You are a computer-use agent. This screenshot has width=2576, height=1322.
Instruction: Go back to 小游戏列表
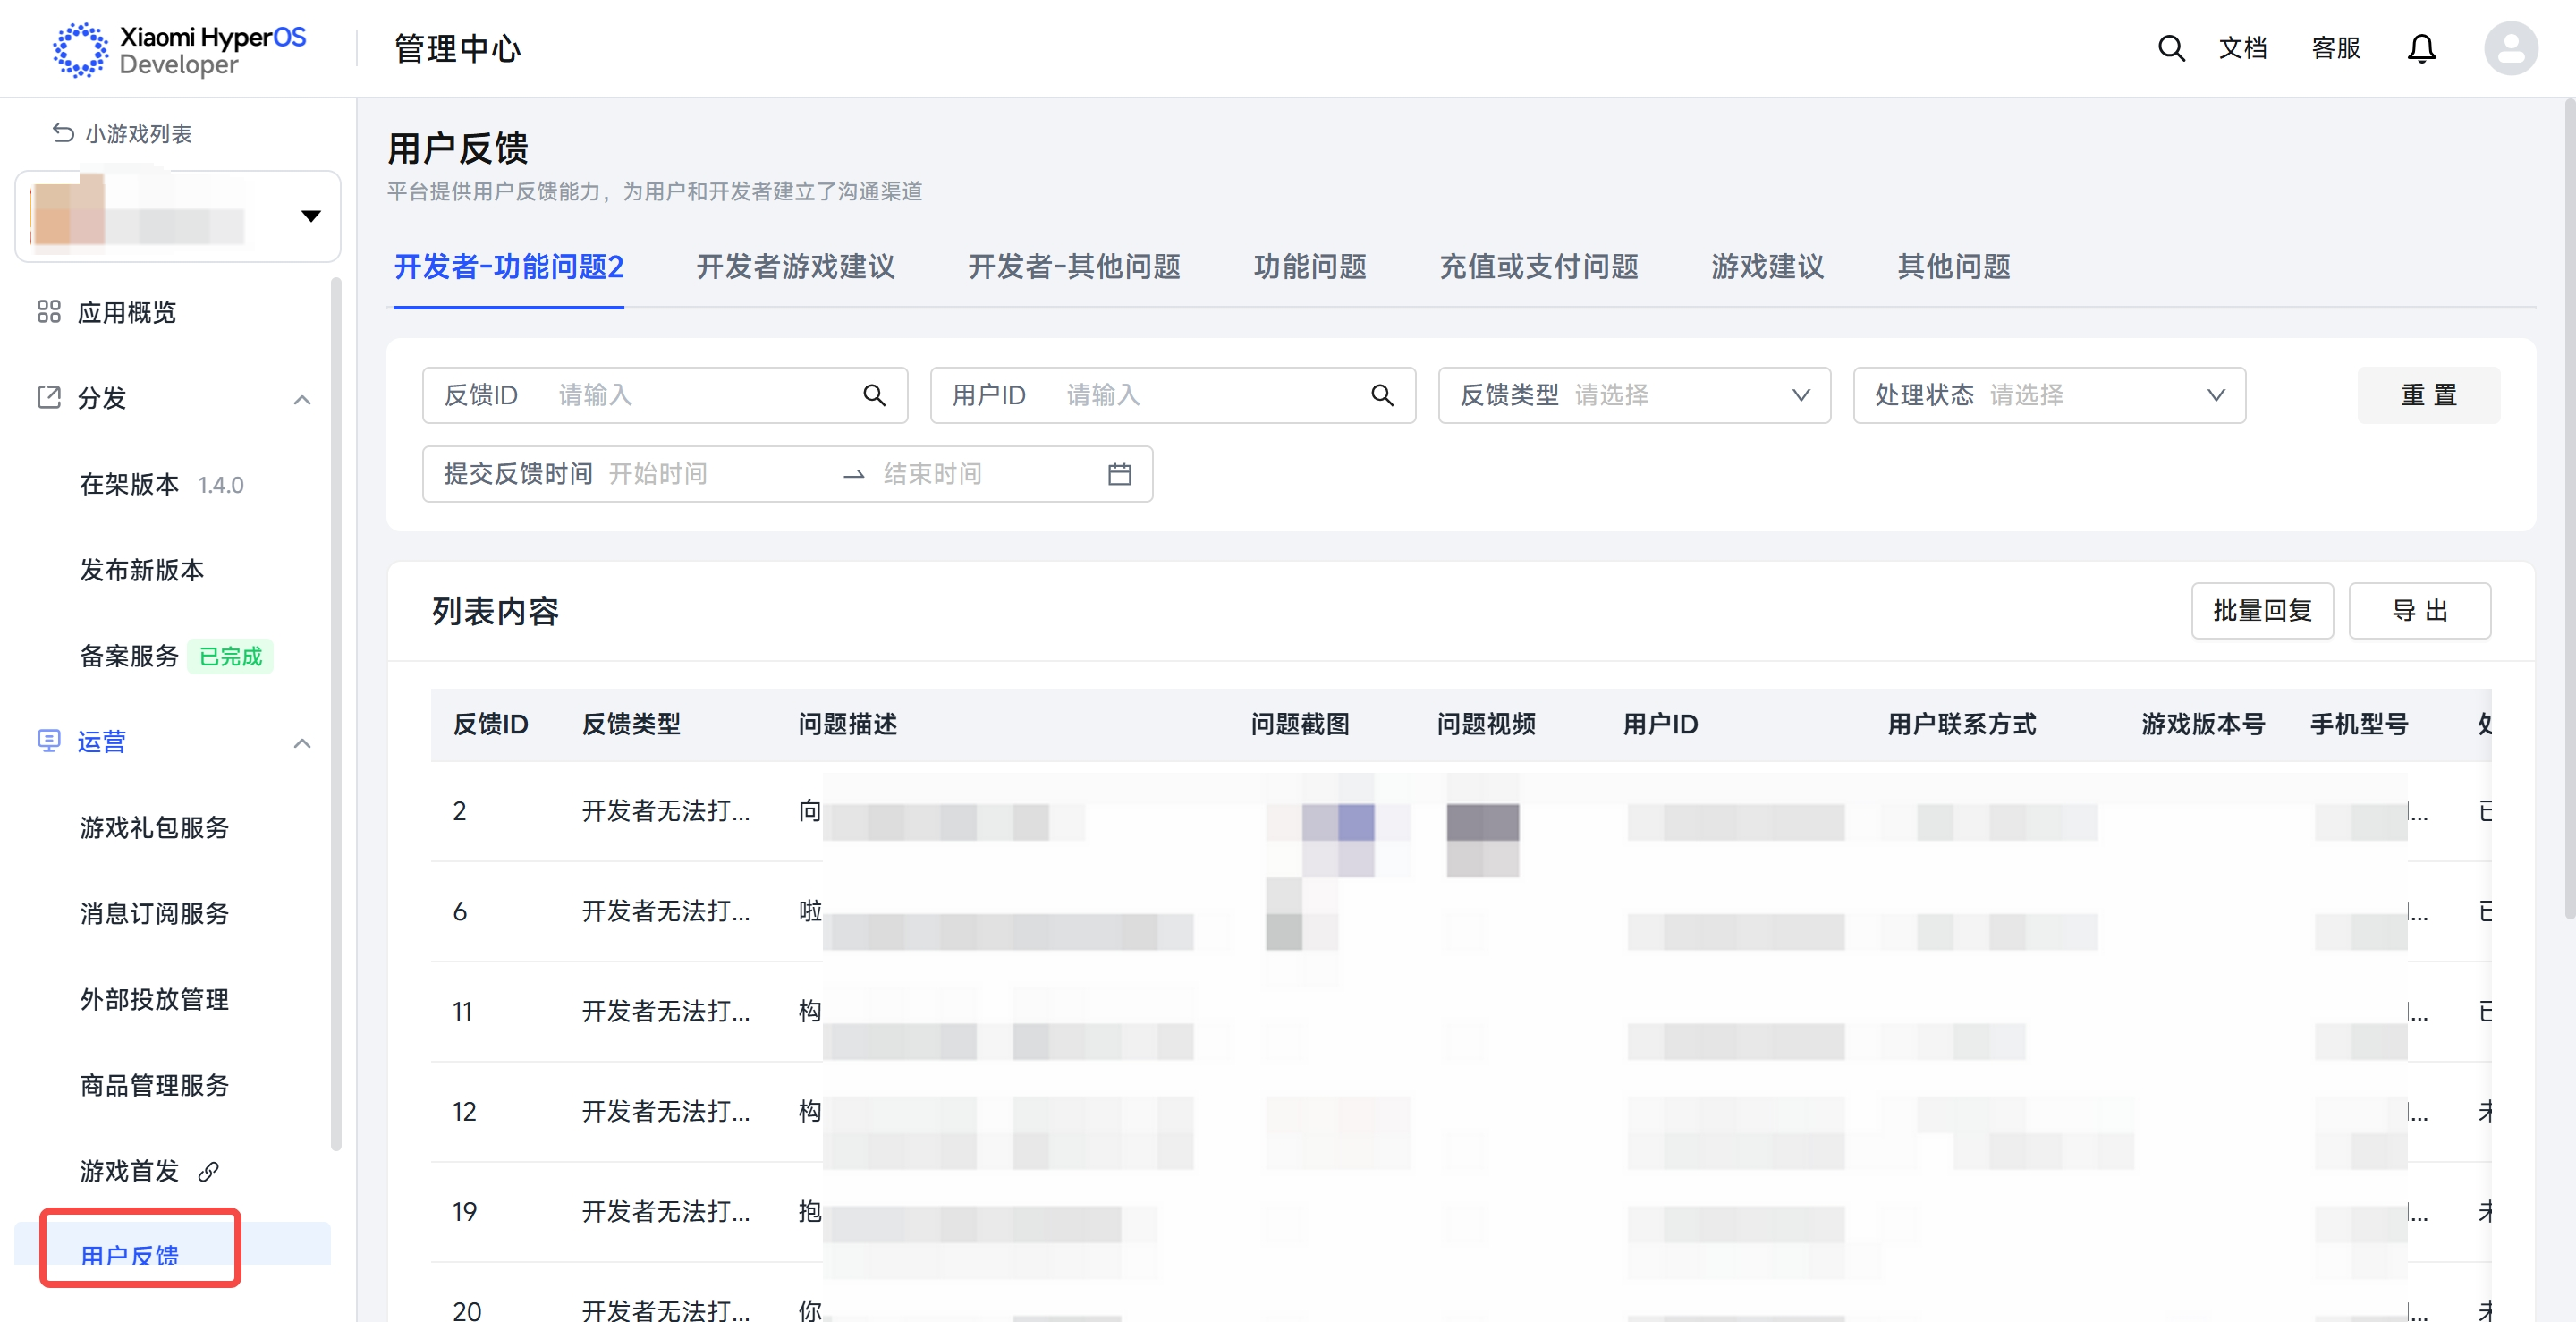pyautogui.click(x=138, y=134)
